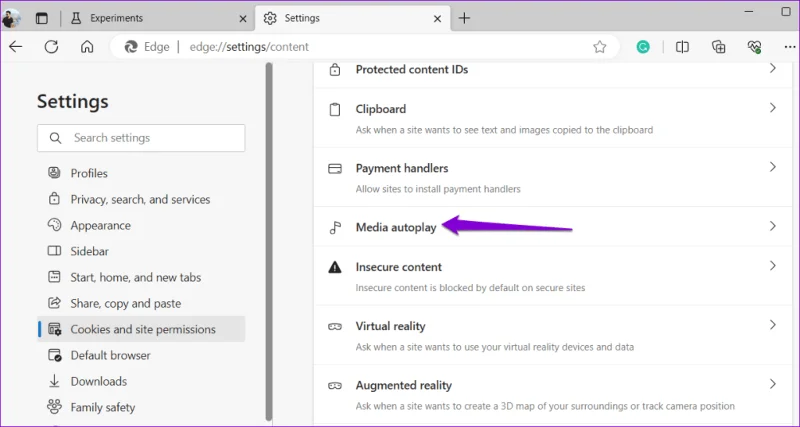Open the Grammarly extension icon
The height and width of the screenshot is (427, 800).
(643, 47)
